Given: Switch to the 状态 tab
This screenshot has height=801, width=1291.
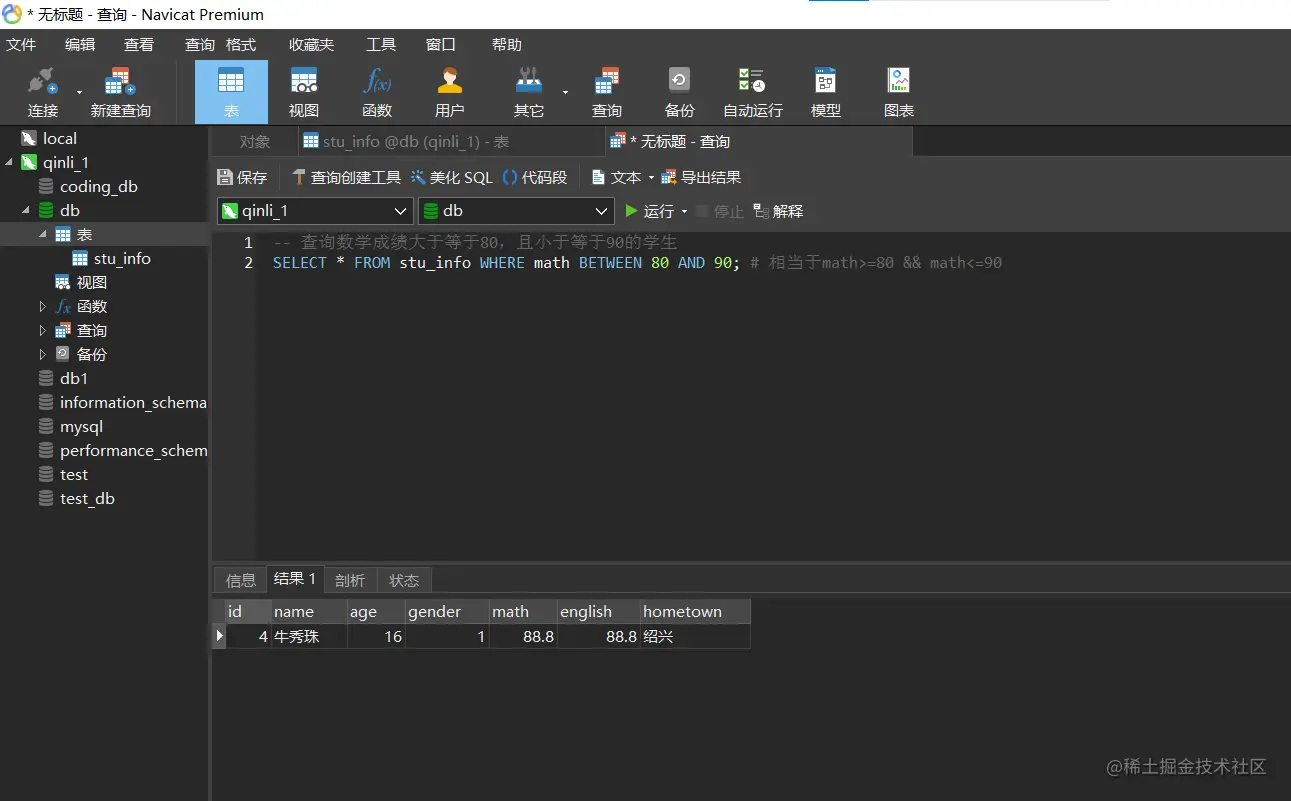Looking at the screenshot, I should [404, 580].
